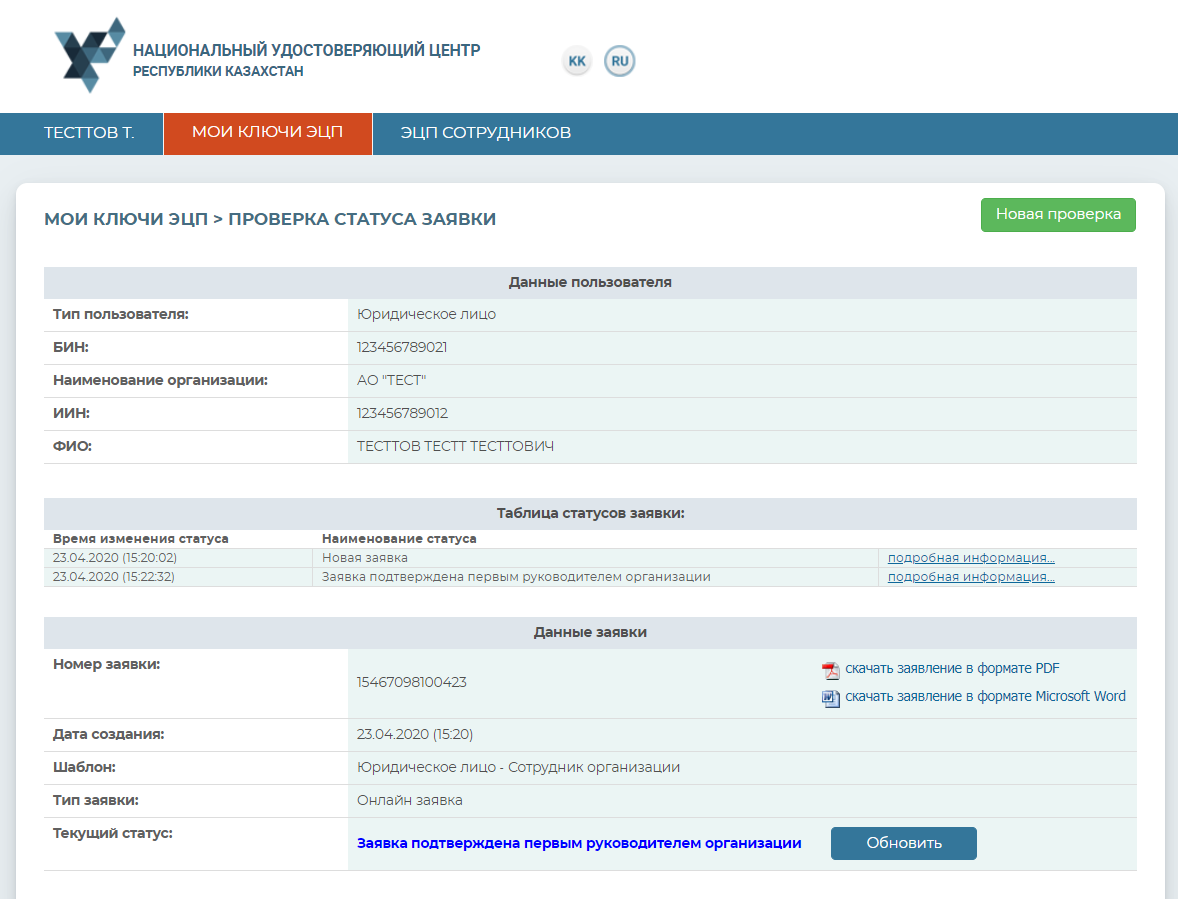Viewport: 1178px width, 899px height.
Task: Open detailed info for Новая заявка status
Action: pyautogui.click(x=970, y=558)
